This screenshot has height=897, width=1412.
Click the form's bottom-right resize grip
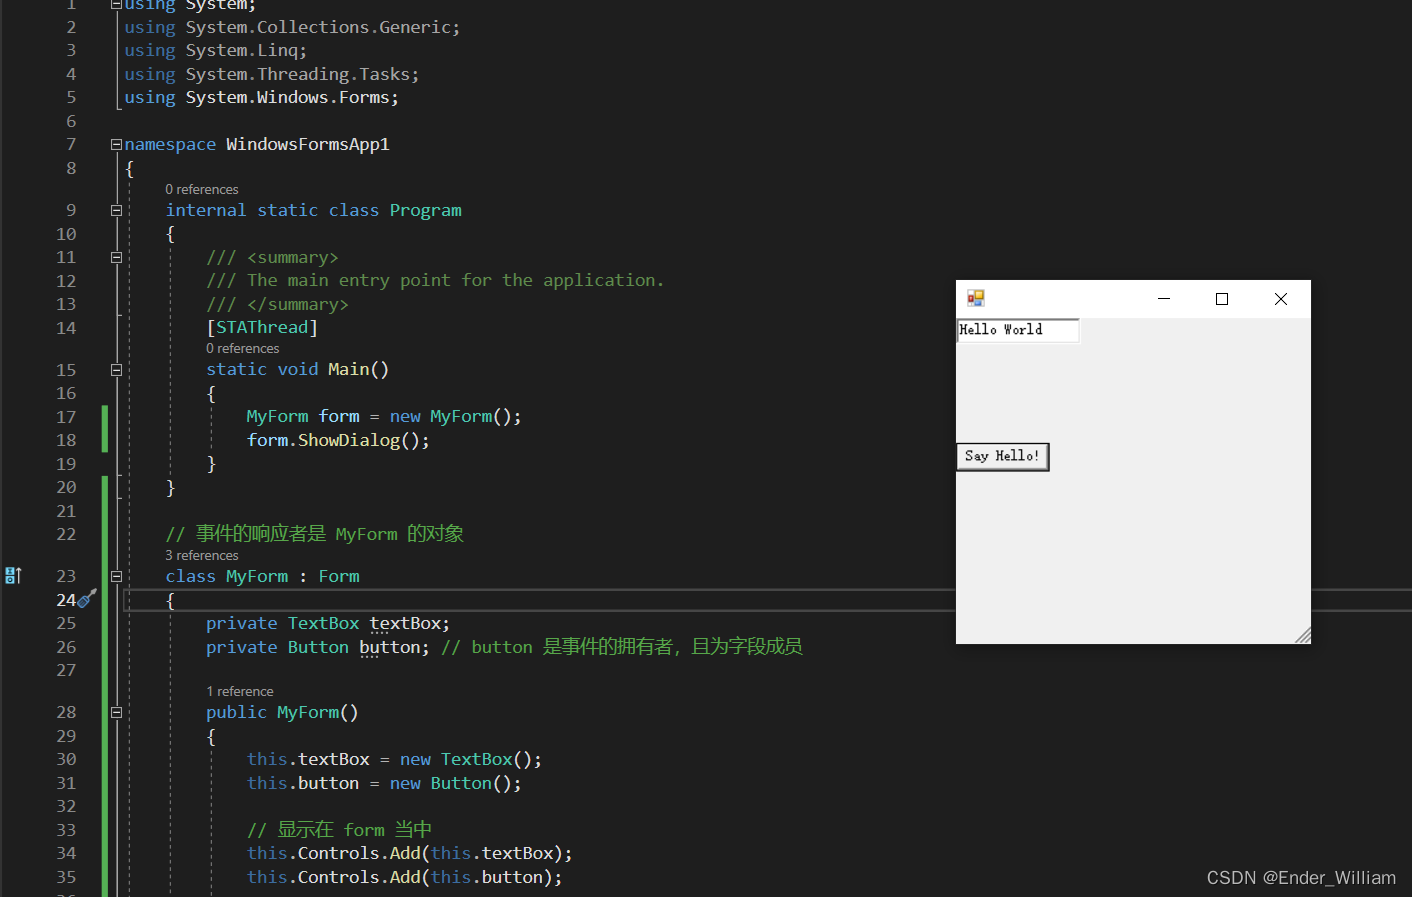[x=1302, y=635]
